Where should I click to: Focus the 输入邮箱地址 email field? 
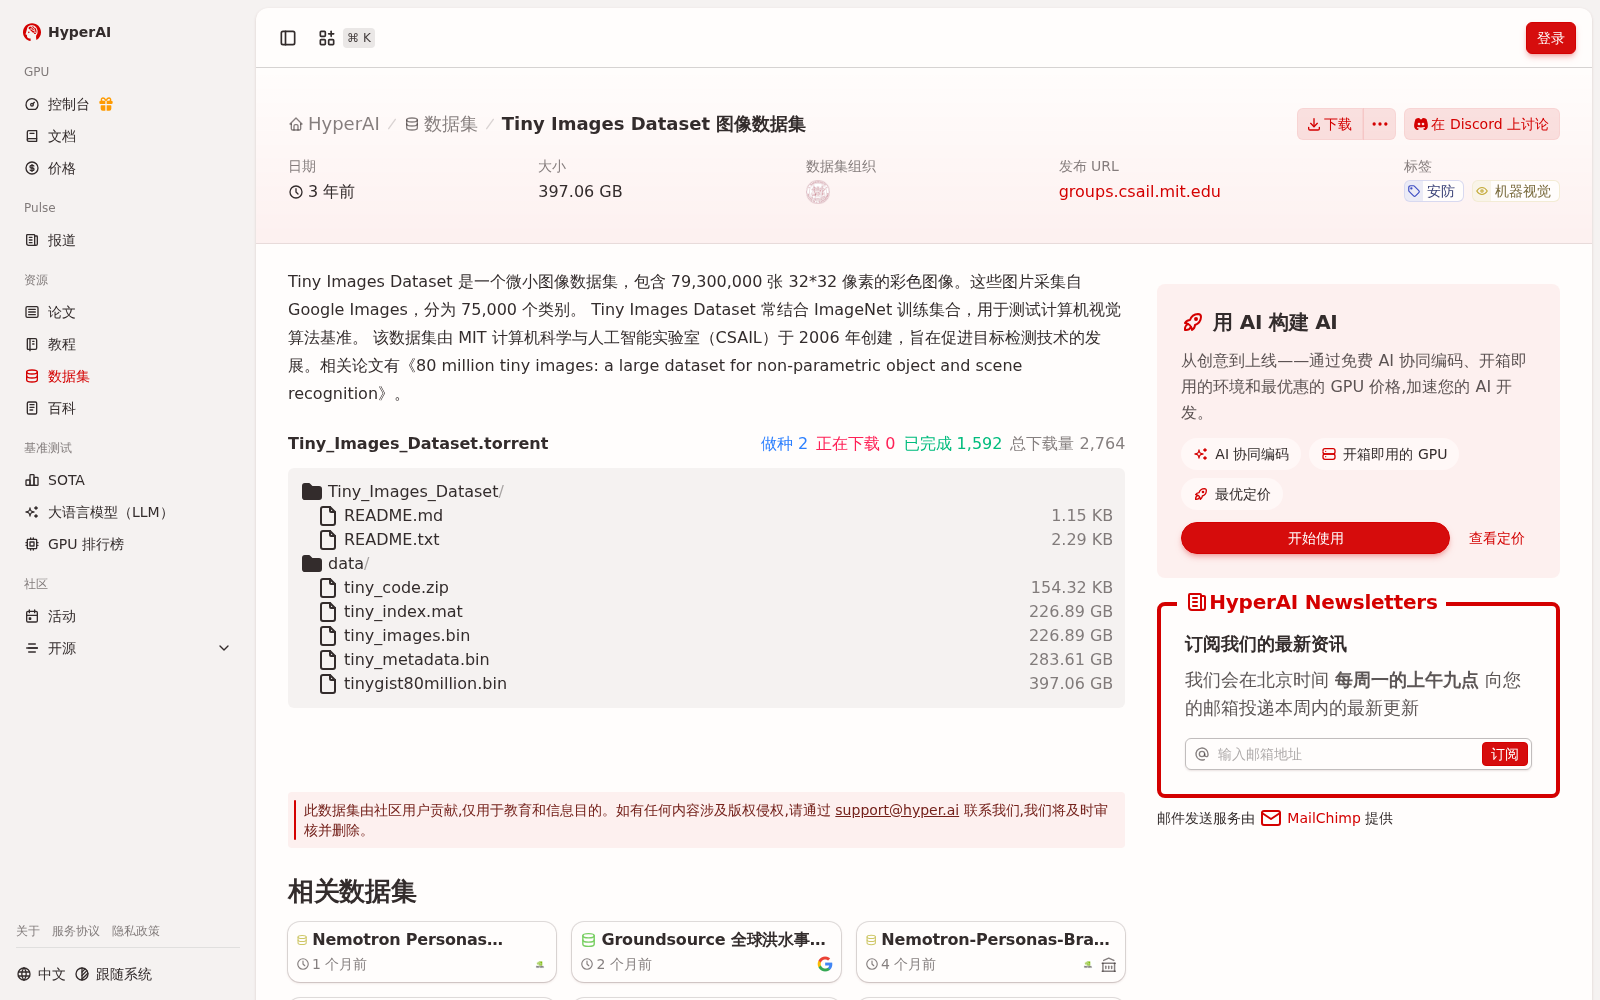pos(1345,754)
